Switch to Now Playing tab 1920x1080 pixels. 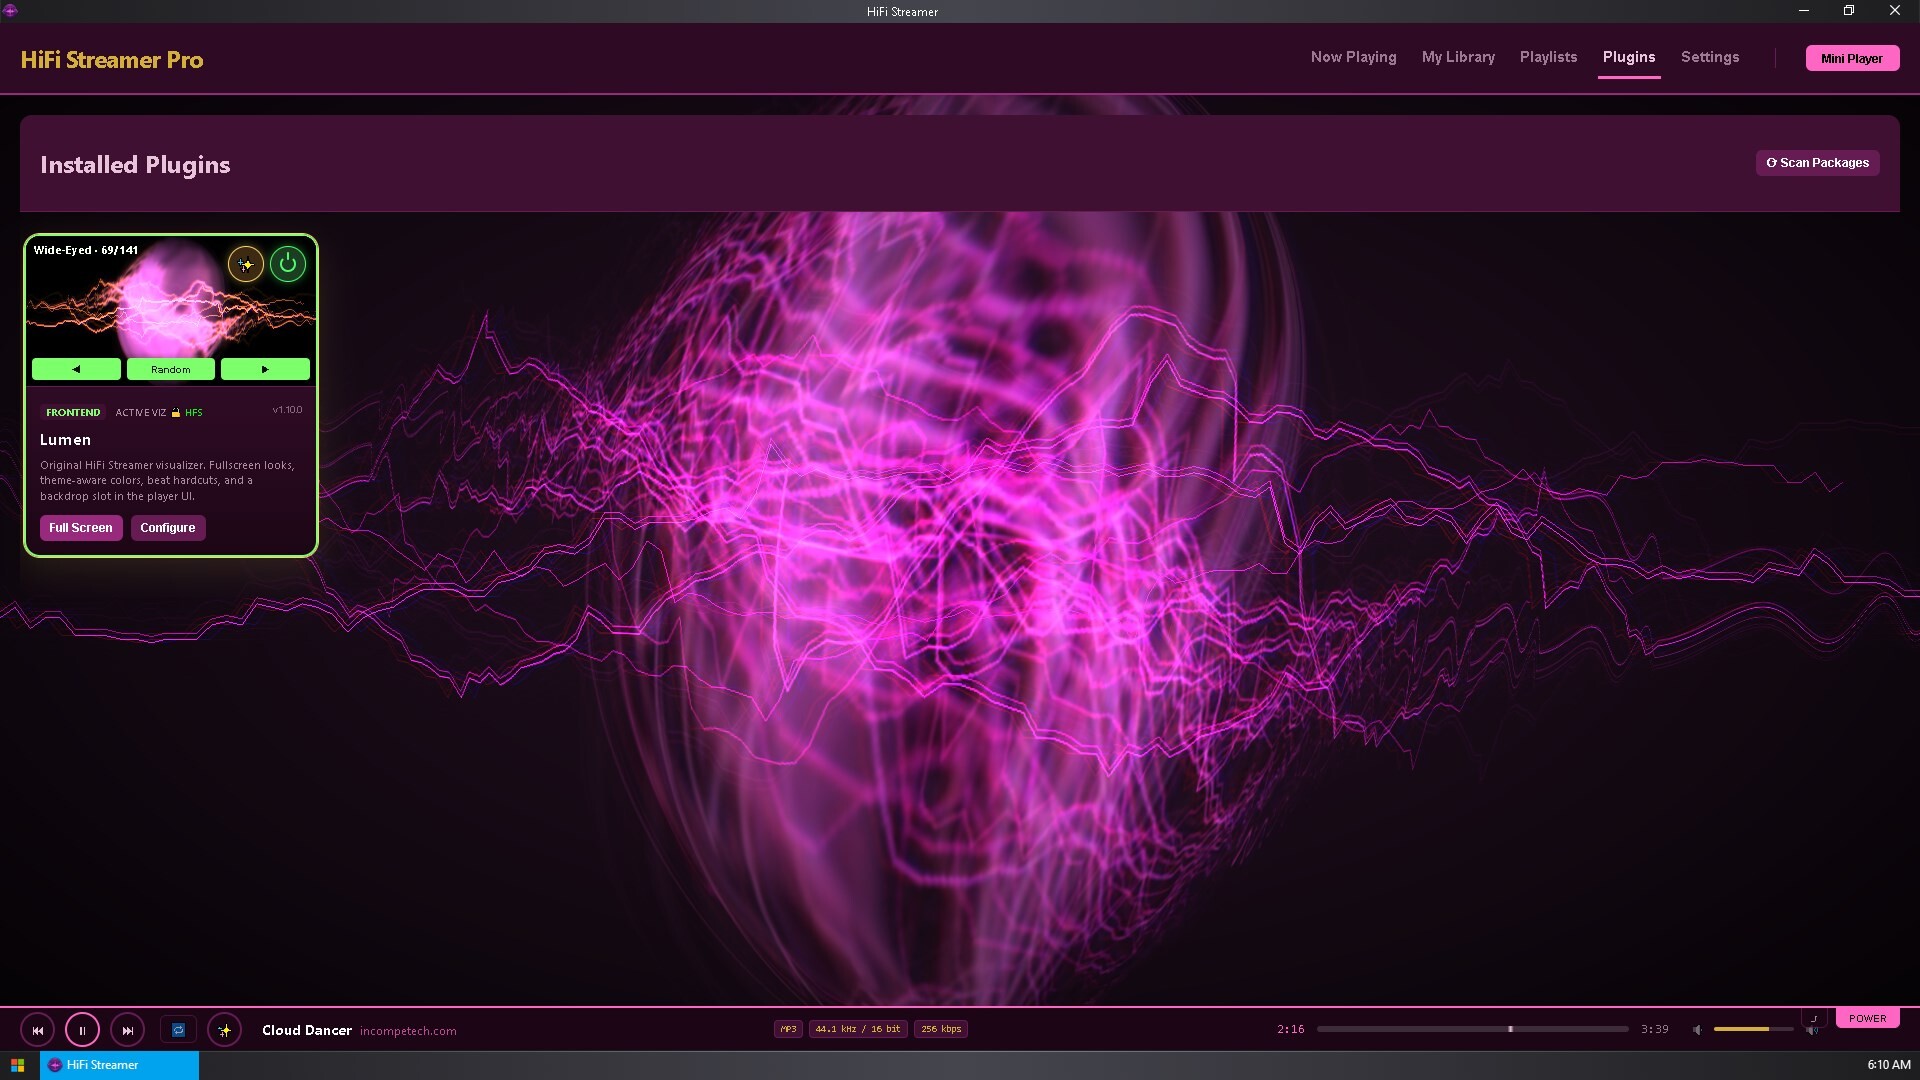1354,57
